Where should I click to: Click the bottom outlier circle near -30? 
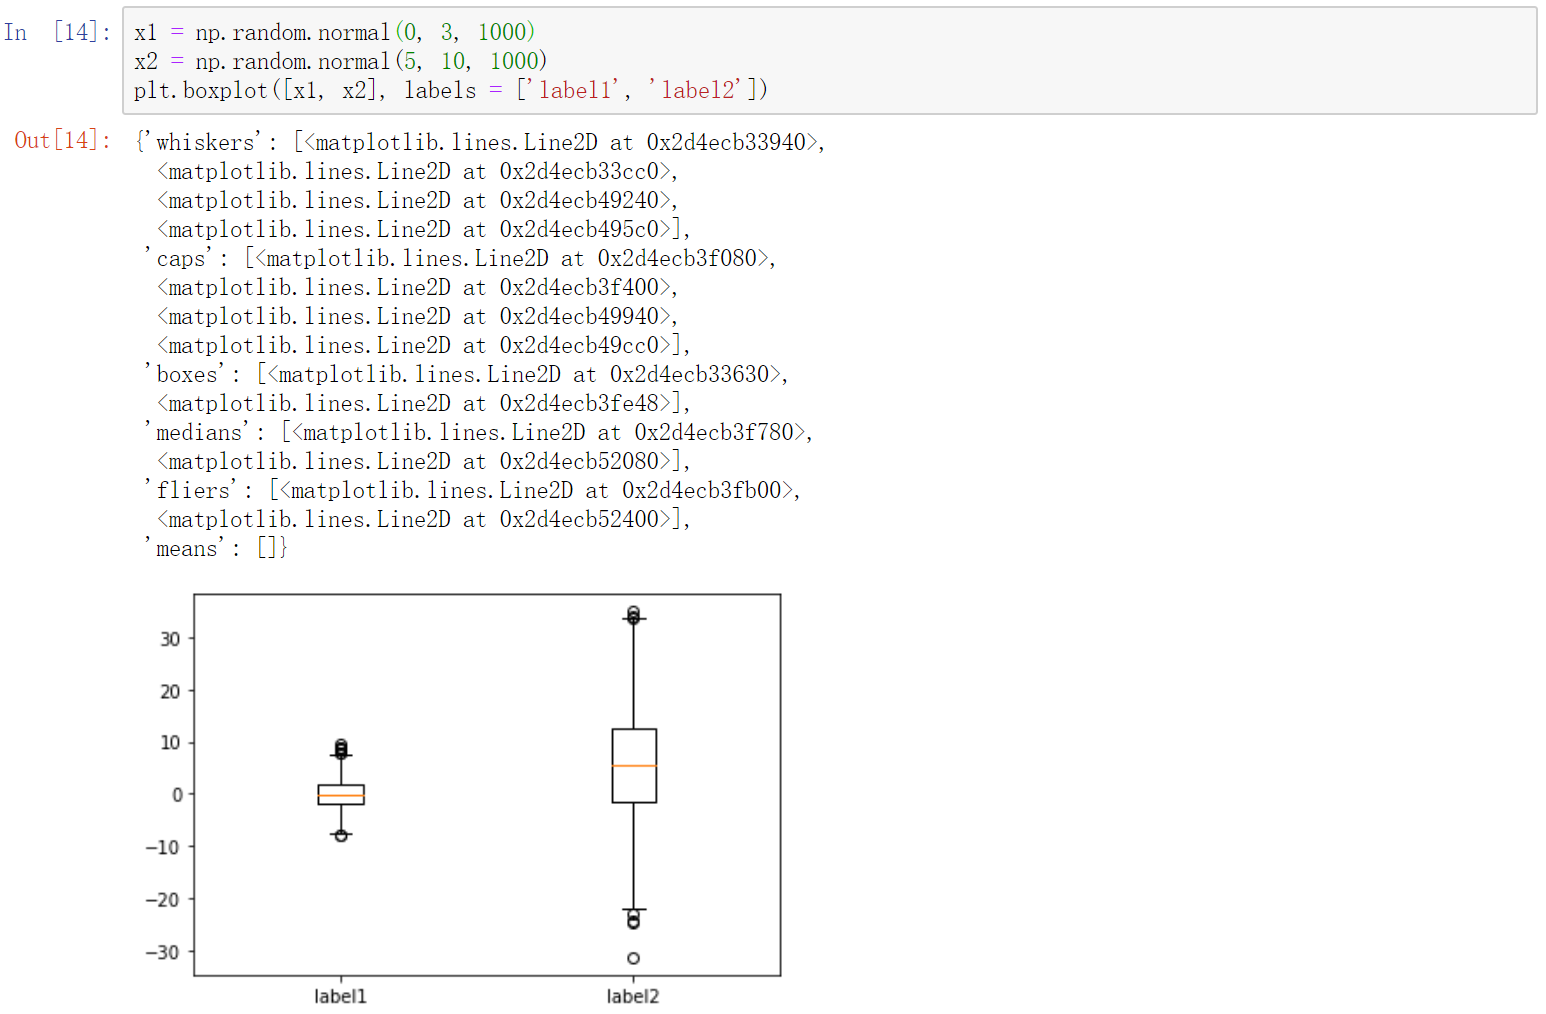(632, 958)
